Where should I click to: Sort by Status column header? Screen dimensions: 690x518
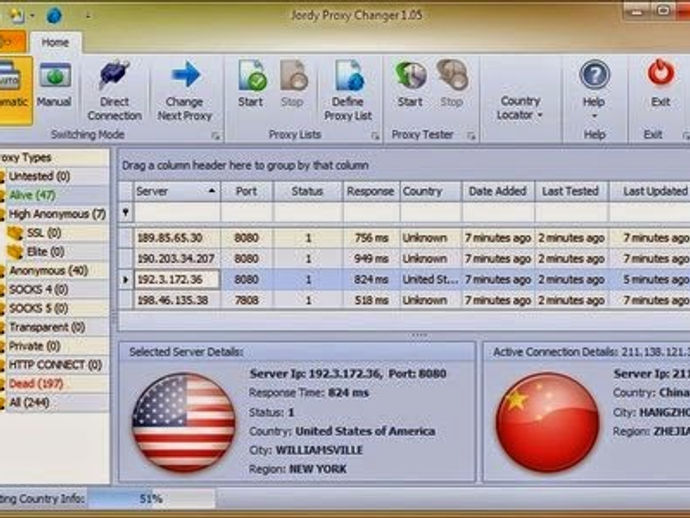click(308, 191)
